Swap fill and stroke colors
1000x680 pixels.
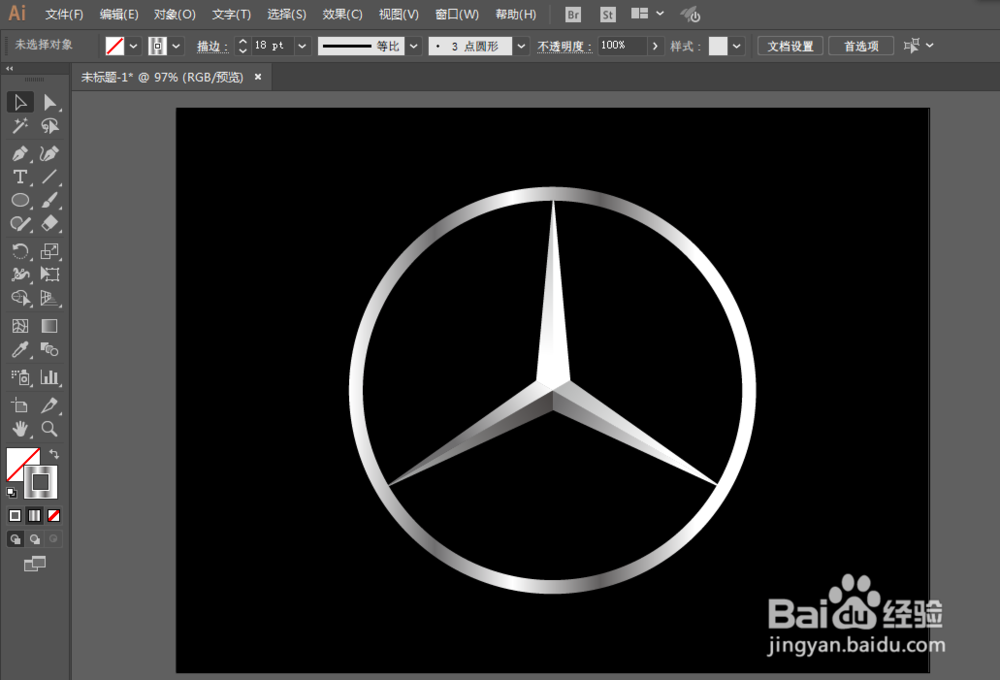click(x=54, y=454)
